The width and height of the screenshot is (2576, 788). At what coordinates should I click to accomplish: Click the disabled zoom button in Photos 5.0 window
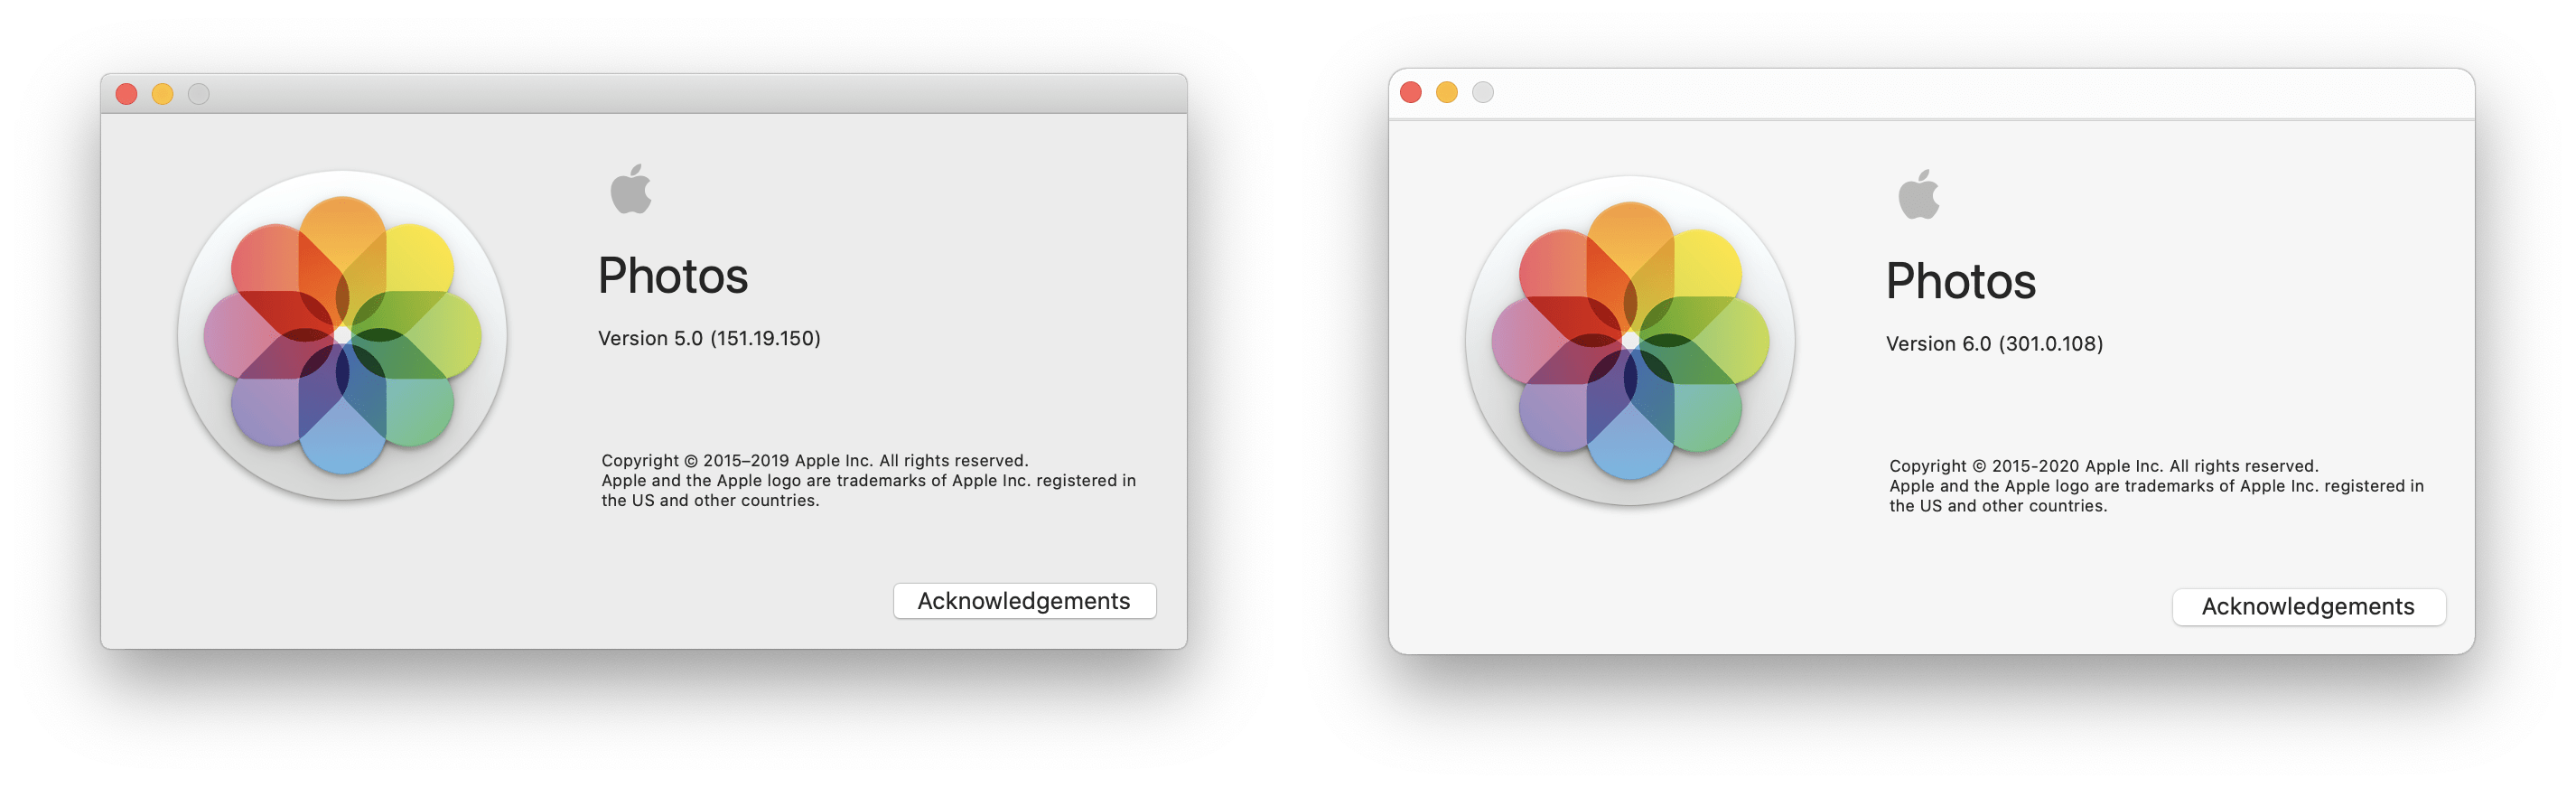pyautogui.click(x=199, y=94)
